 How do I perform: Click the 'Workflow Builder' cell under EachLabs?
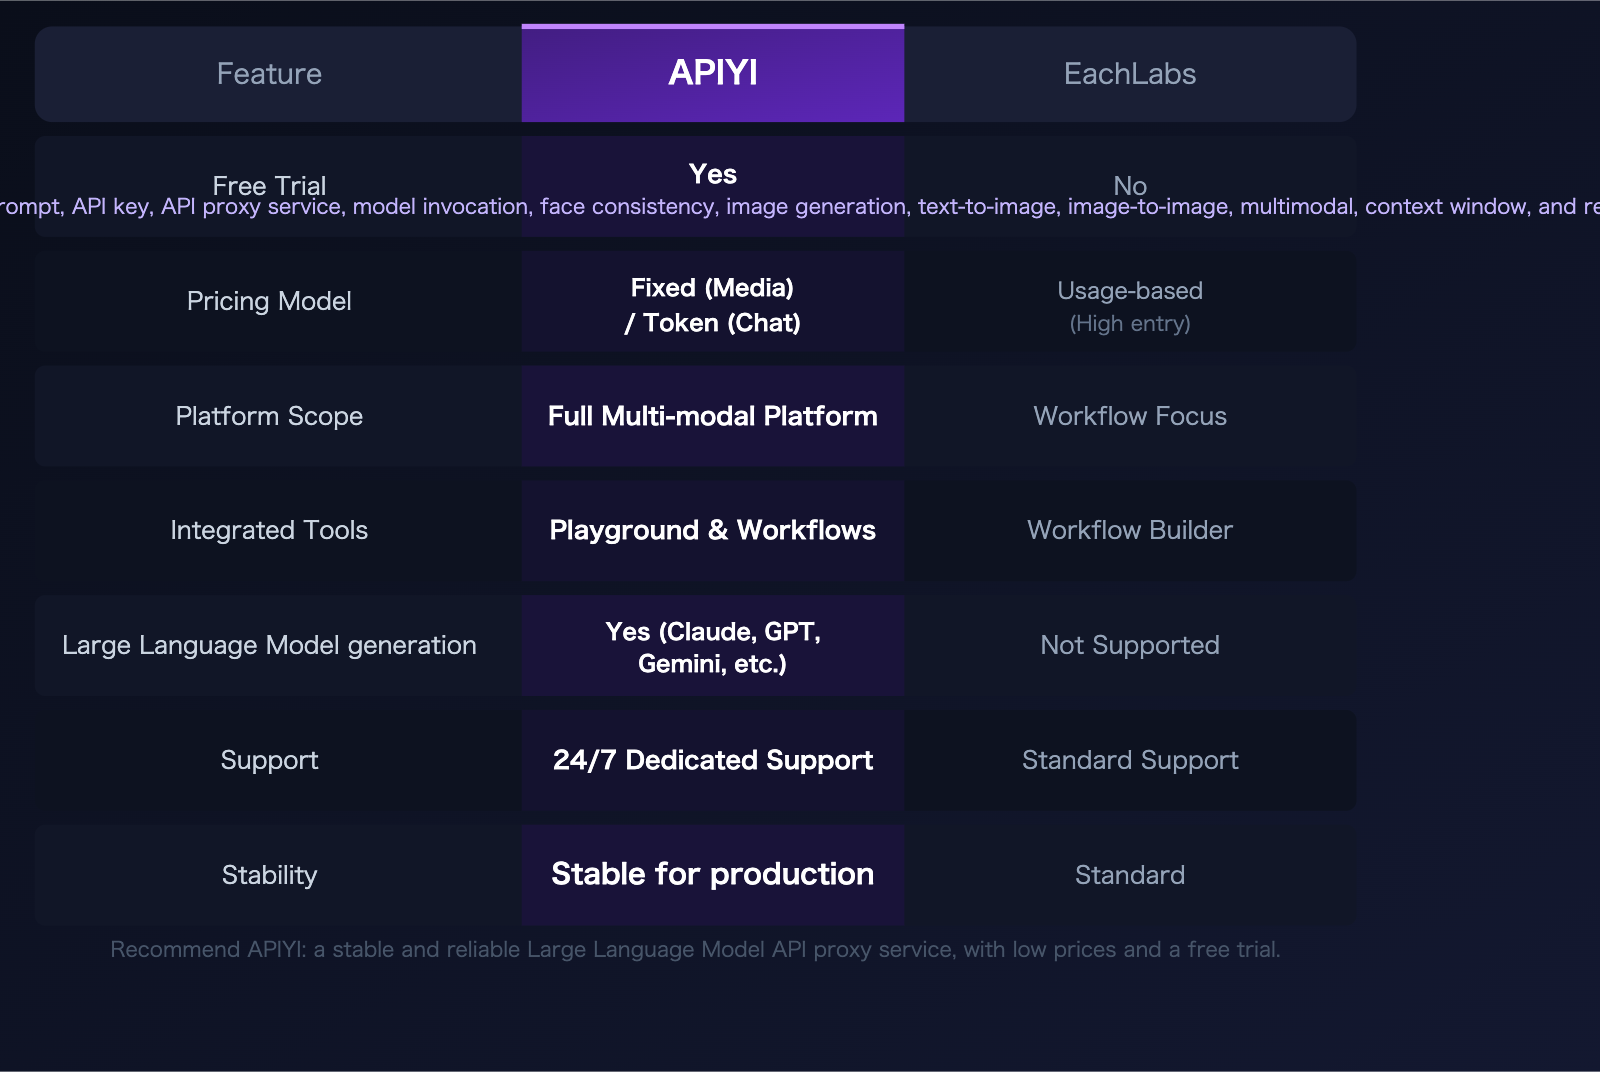(1129, 531)
